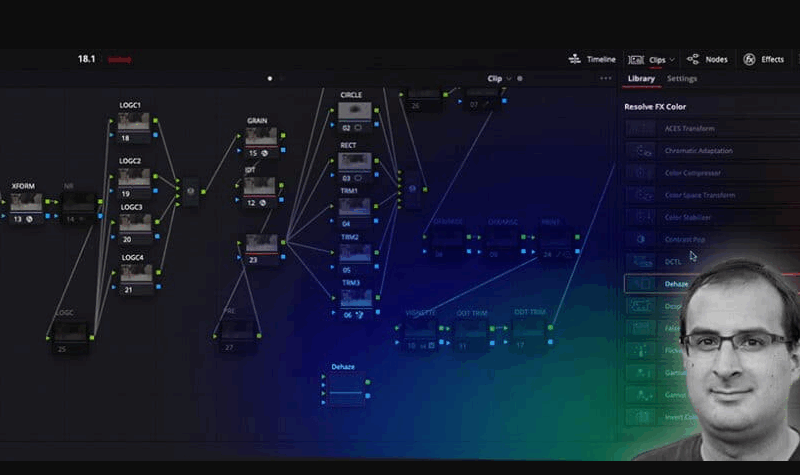Select the LOGC3 node thumbnail
The image size is (800, 475).
135,223
